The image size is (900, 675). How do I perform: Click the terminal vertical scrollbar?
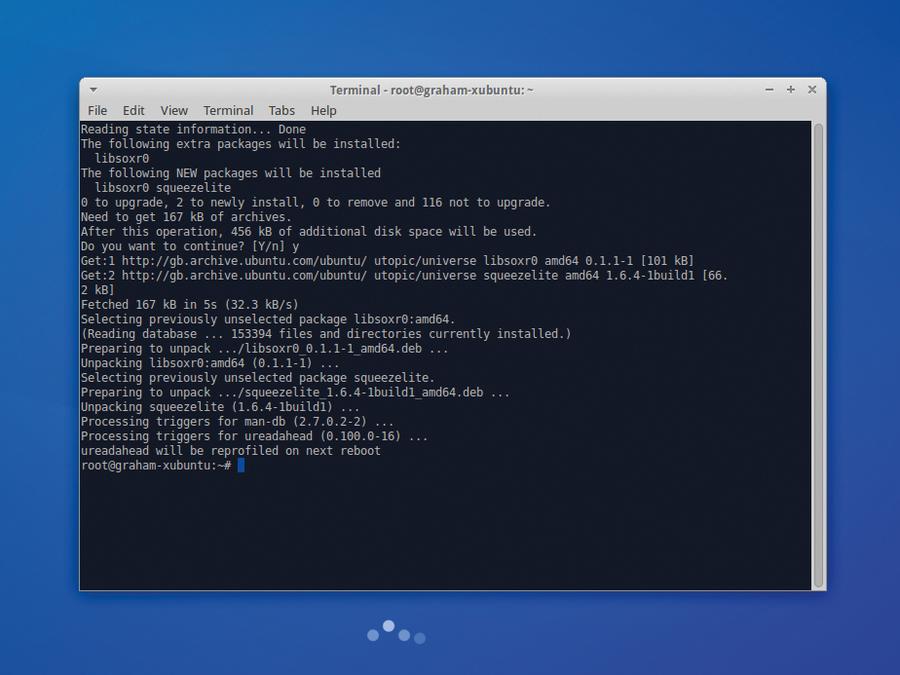coord(818,355)
